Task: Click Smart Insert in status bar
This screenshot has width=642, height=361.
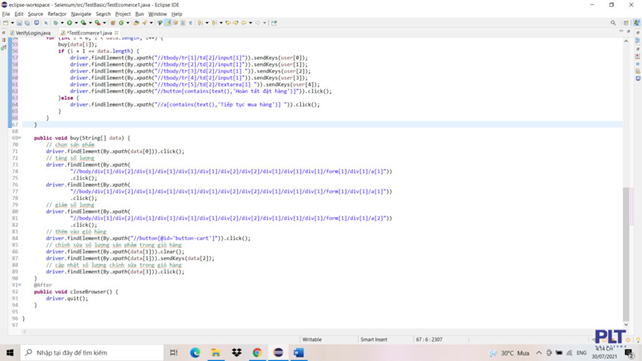Action: 374,340
